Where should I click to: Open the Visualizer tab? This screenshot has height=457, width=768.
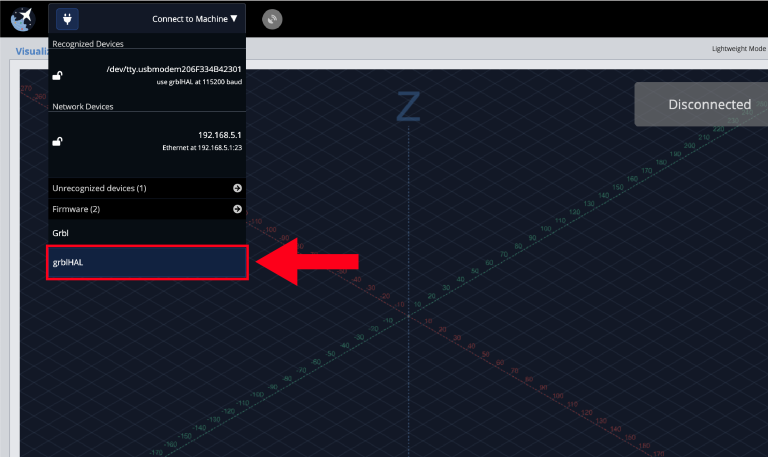(x=32, y=51)
